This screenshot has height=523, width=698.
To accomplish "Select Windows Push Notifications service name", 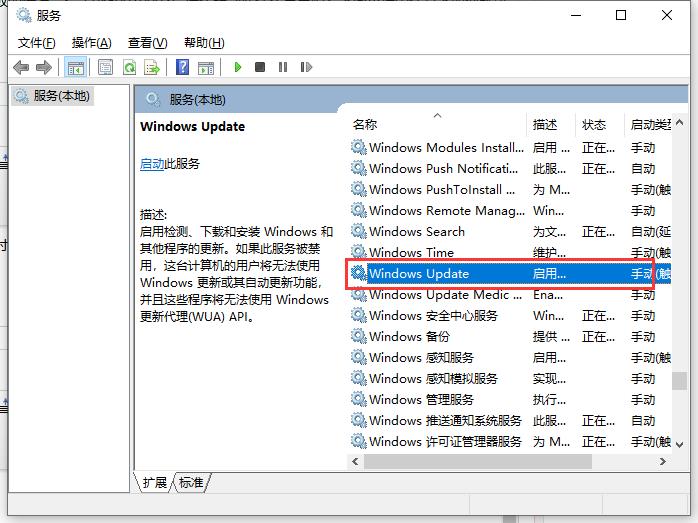I will tap(443, 169).
